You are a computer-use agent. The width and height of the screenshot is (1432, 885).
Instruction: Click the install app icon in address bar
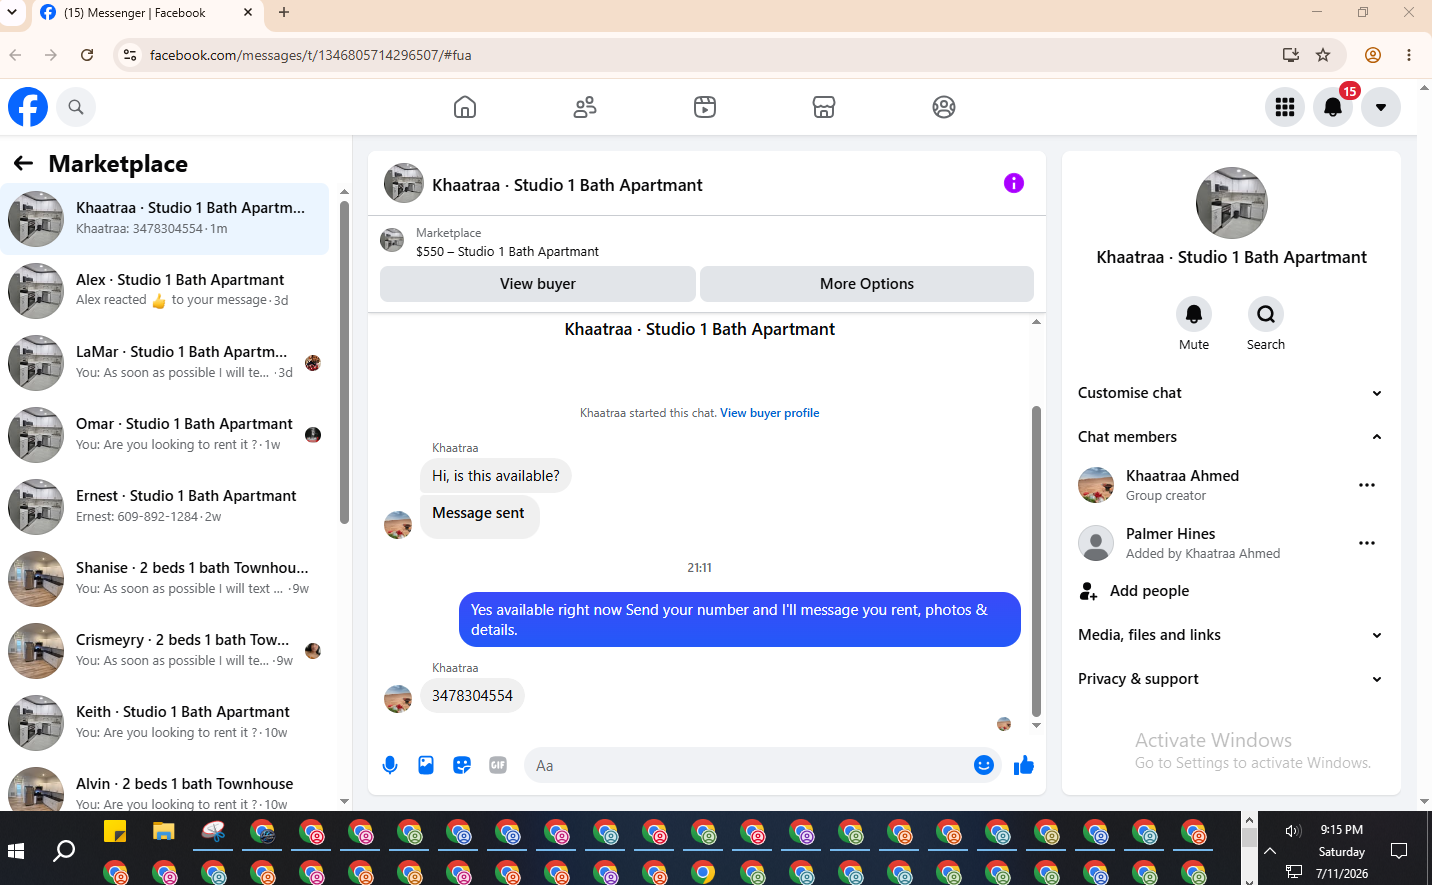[1291, 55]
